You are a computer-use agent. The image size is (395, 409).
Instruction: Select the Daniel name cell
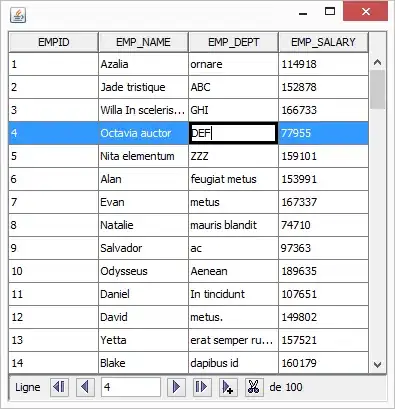pyautogui.click(x=143, y=294)
